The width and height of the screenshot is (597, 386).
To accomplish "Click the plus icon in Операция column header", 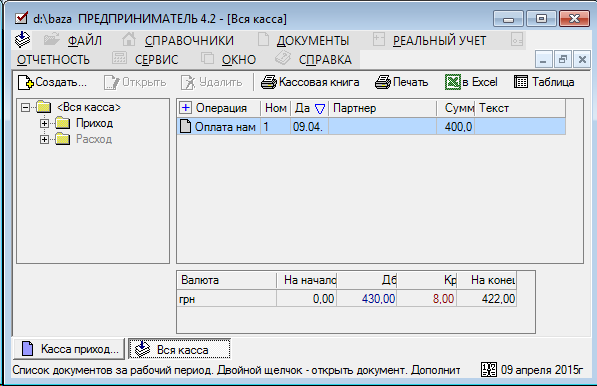I will (185, 108).
